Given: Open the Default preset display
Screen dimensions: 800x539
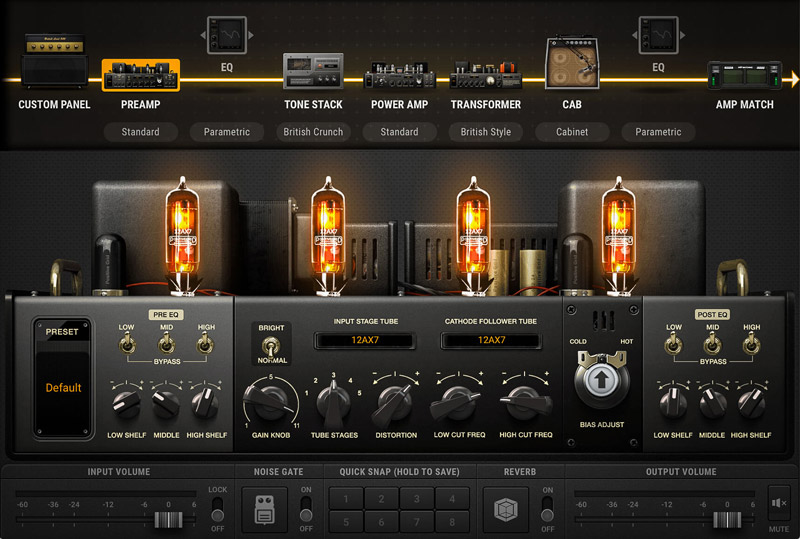Looking at the screenshot, I should [x=63, y=387].
